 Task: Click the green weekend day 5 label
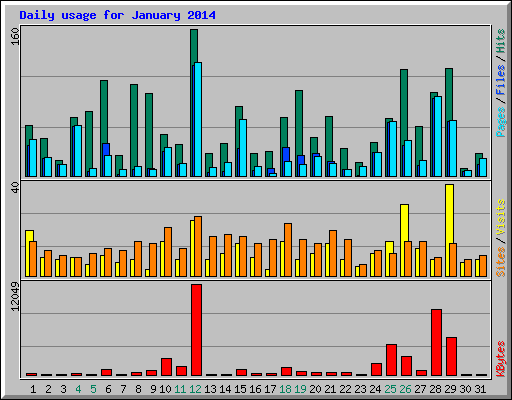(x=94, y=389)
